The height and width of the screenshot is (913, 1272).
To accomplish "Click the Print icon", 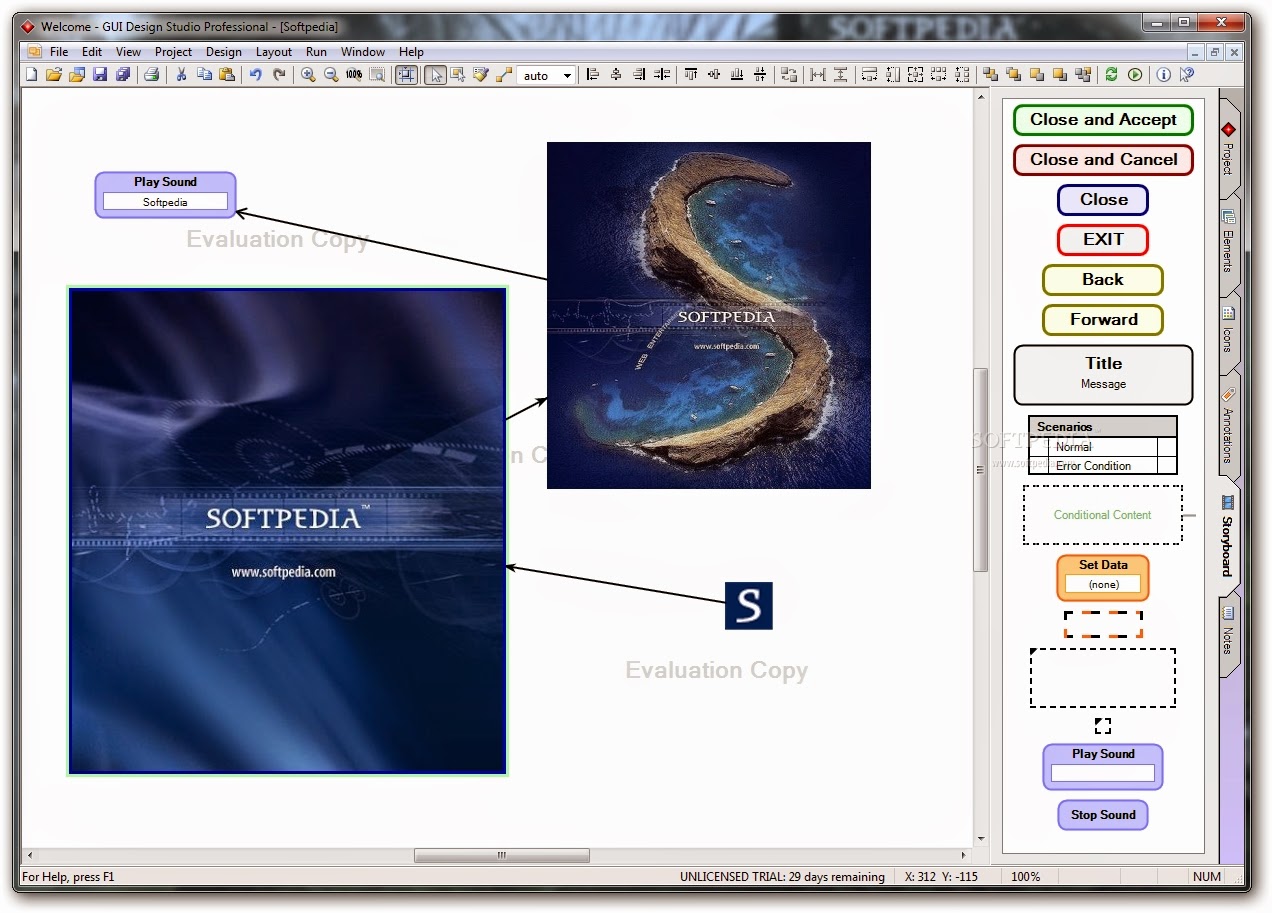I will click(x=152, y=74).
